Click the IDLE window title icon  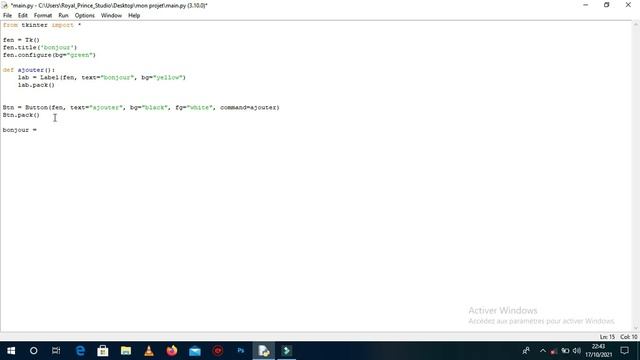coord(5,5)
